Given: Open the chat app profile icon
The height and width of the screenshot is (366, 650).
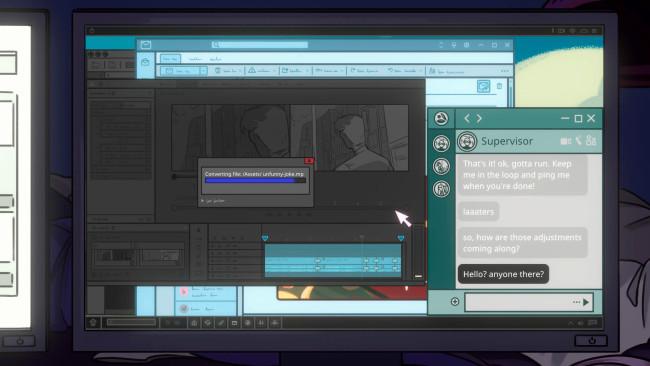Looking at the screenshot, I should pos(441,119).
